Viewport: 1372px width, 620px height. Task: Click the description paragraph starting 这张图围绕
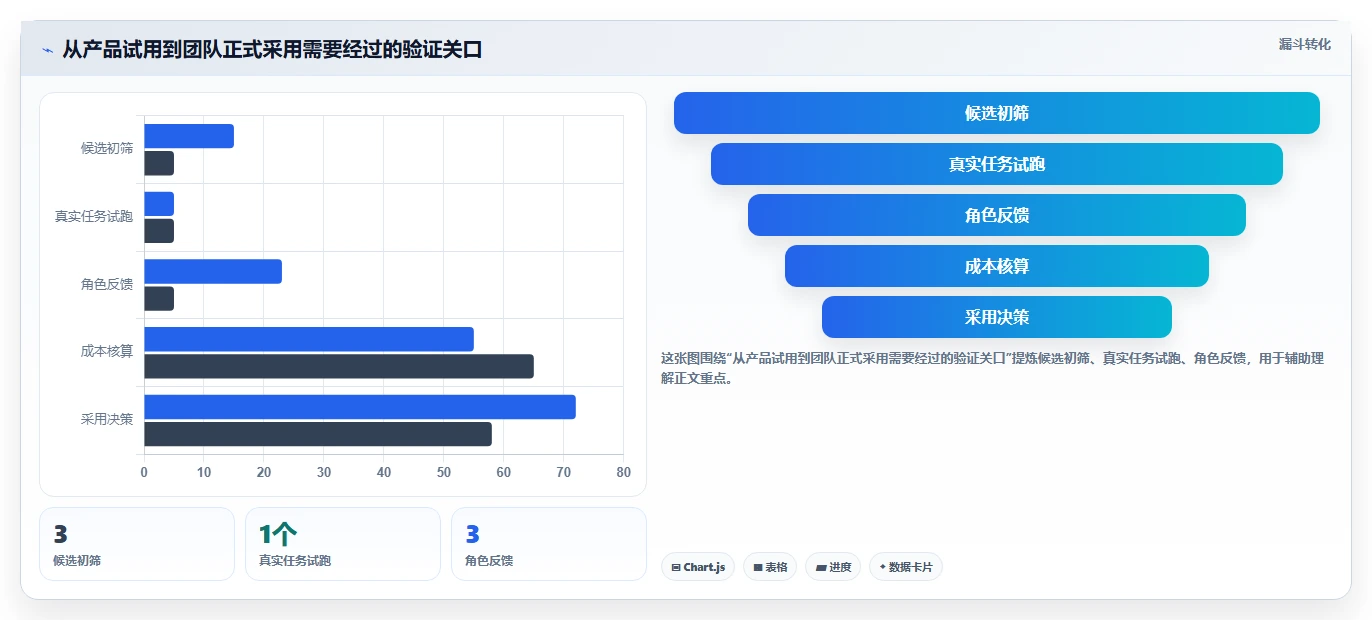click(992, 368)
